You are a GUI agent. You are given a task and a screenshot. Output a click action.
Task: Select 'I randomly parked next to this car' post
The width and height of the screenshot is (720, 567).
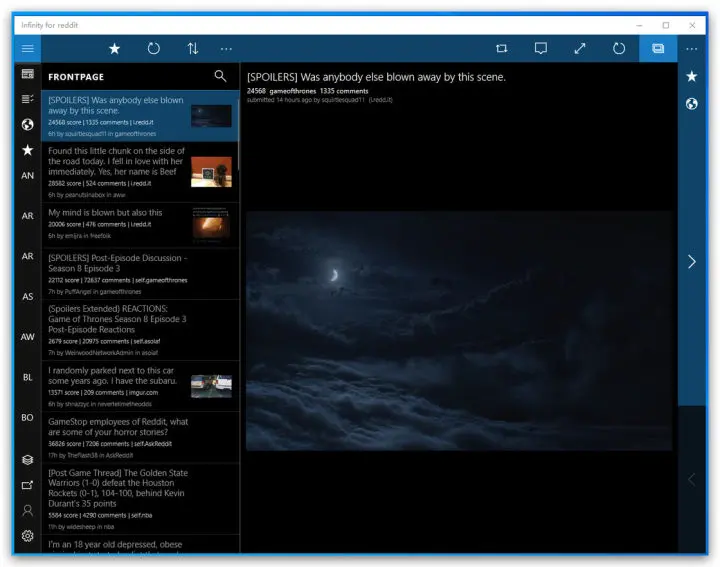(x=140, y=386)
